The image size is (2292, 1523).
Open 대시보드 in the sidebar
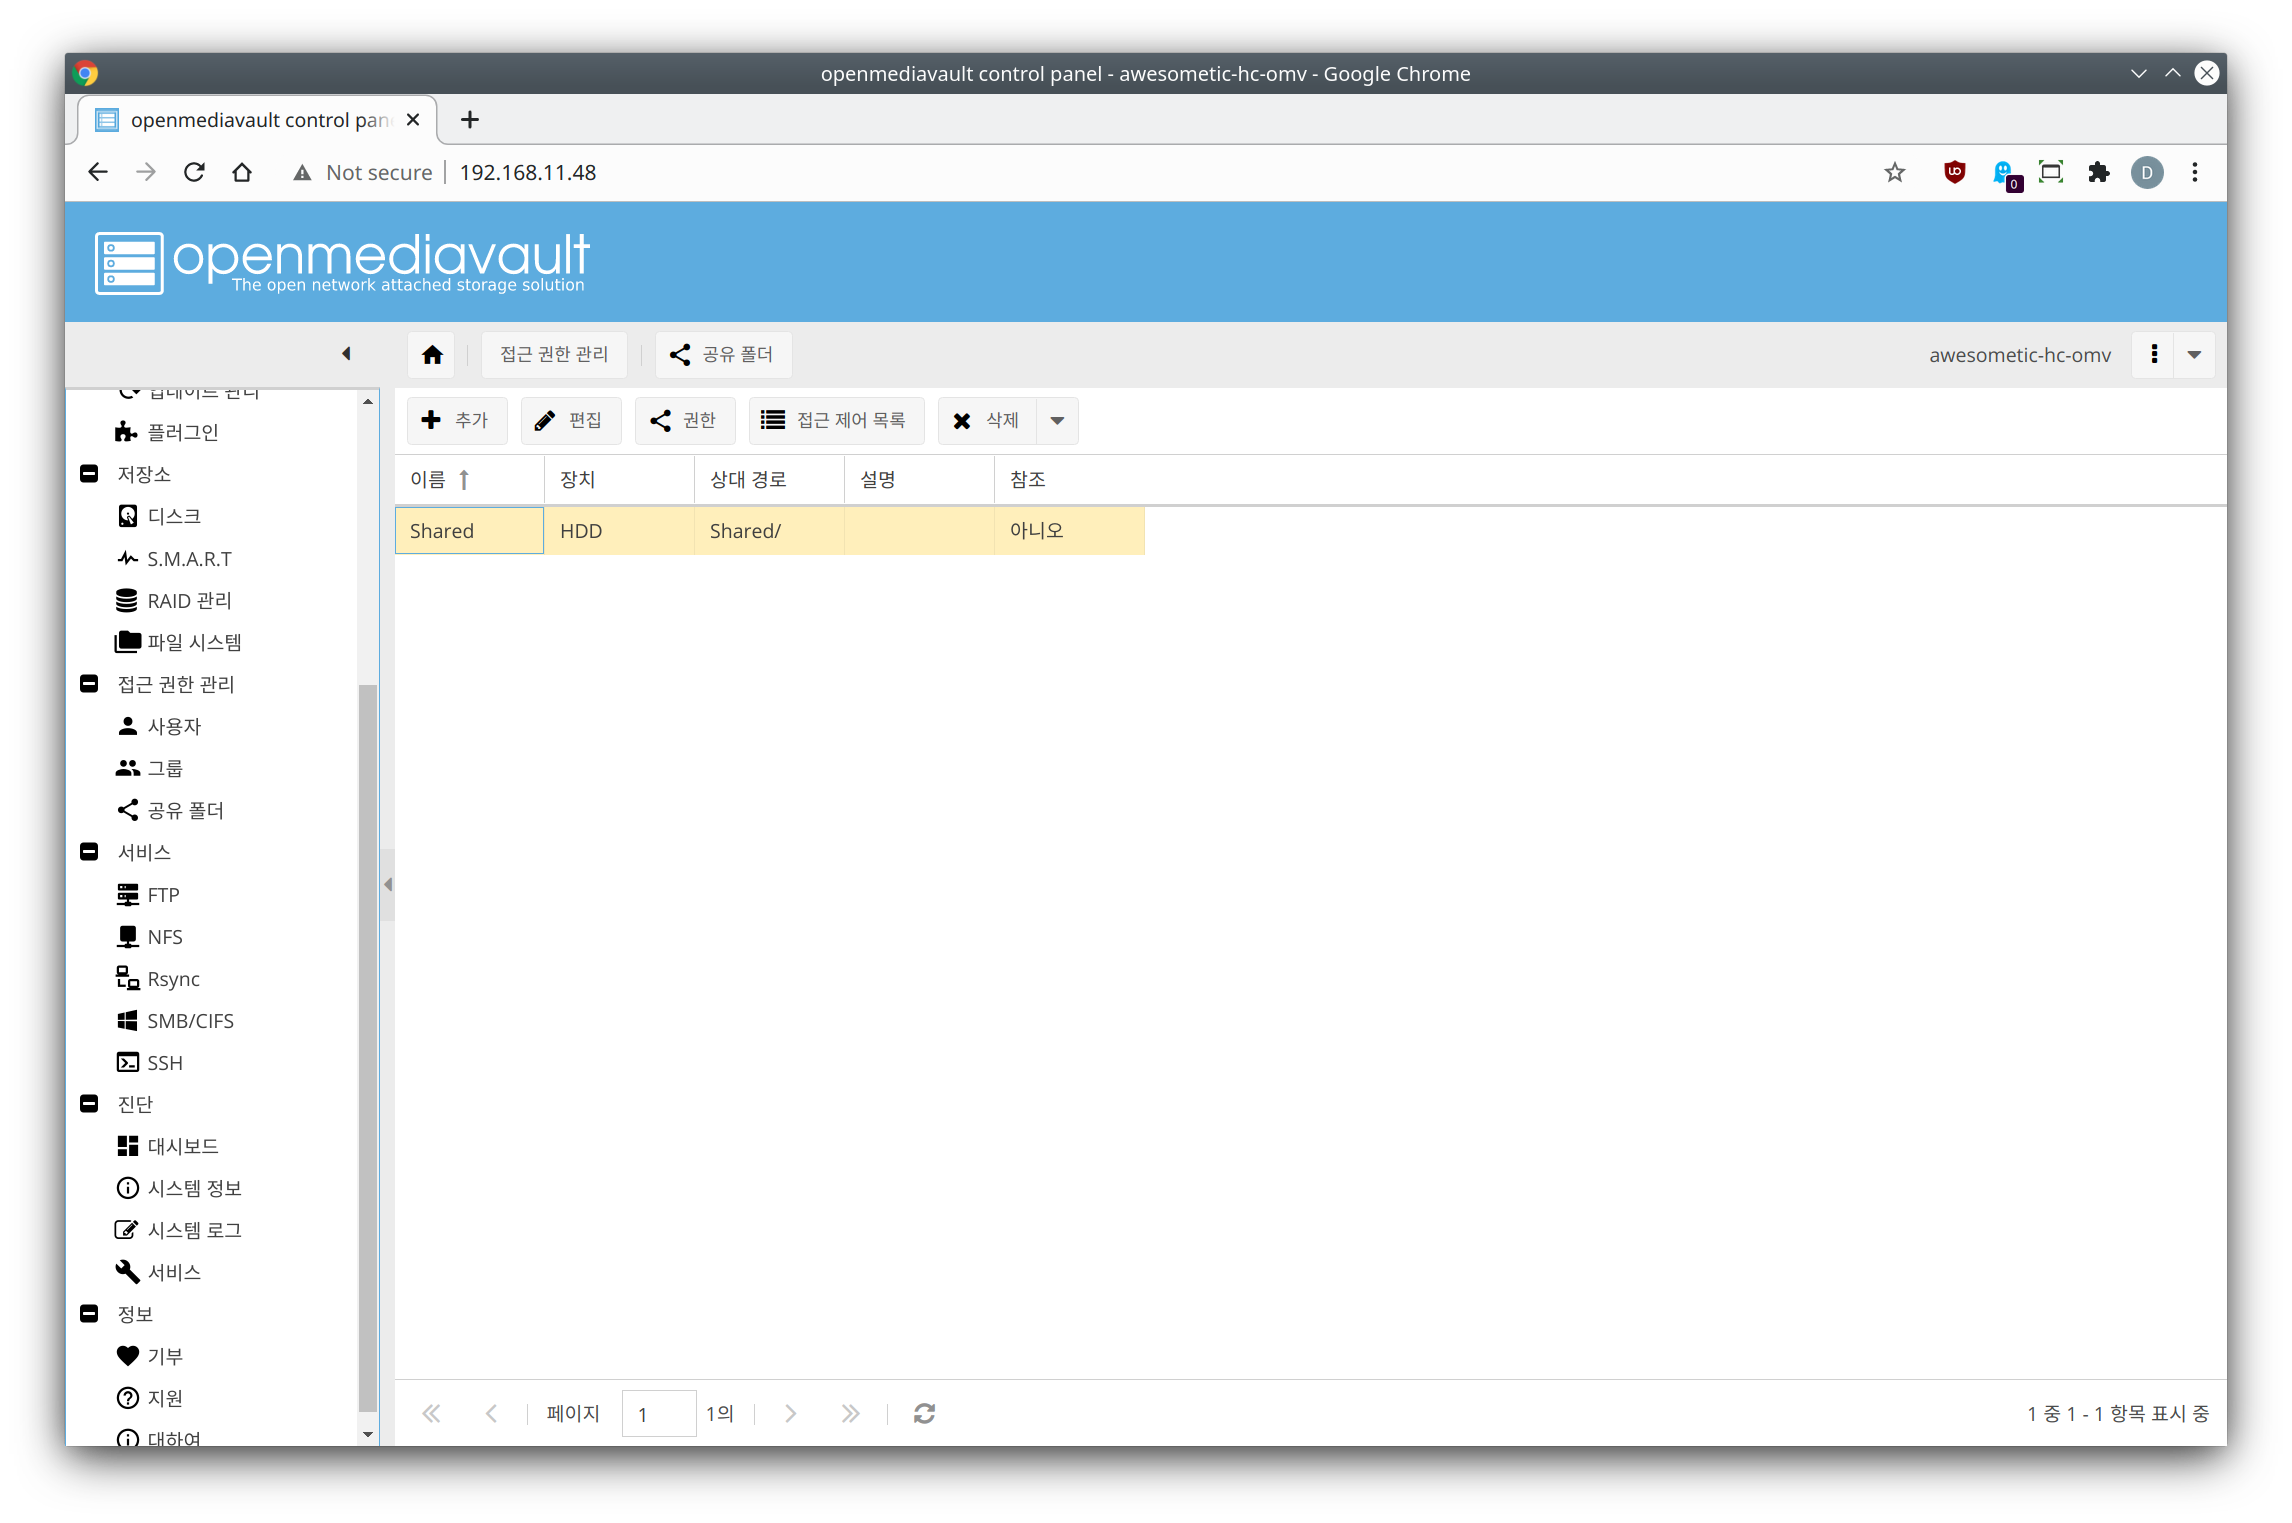(x=182, y=1146)
